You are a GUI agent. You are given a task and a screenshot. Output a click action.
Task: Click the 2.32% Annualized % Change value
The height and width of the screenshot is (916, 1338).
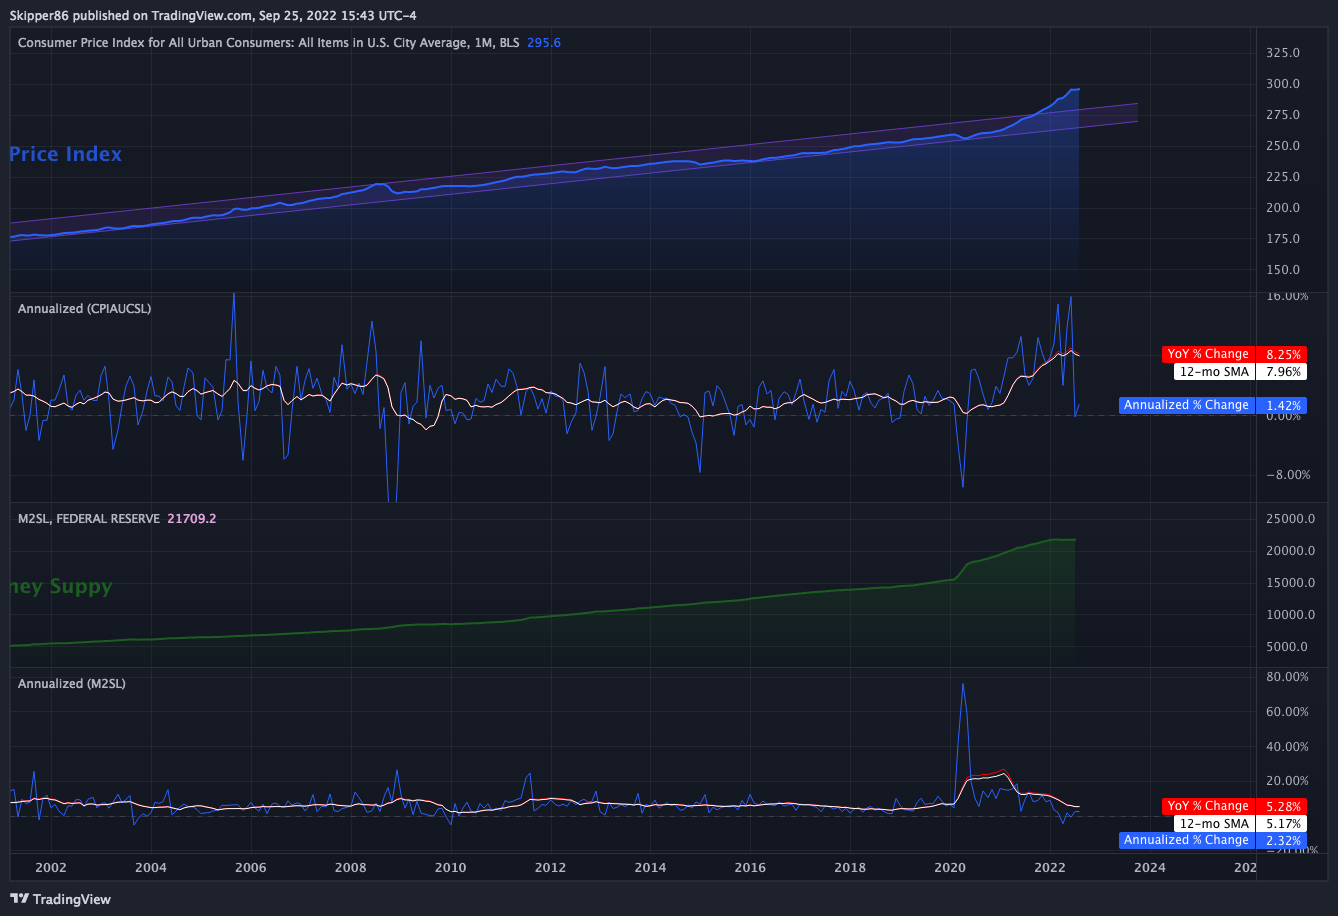pos(1283,840)
